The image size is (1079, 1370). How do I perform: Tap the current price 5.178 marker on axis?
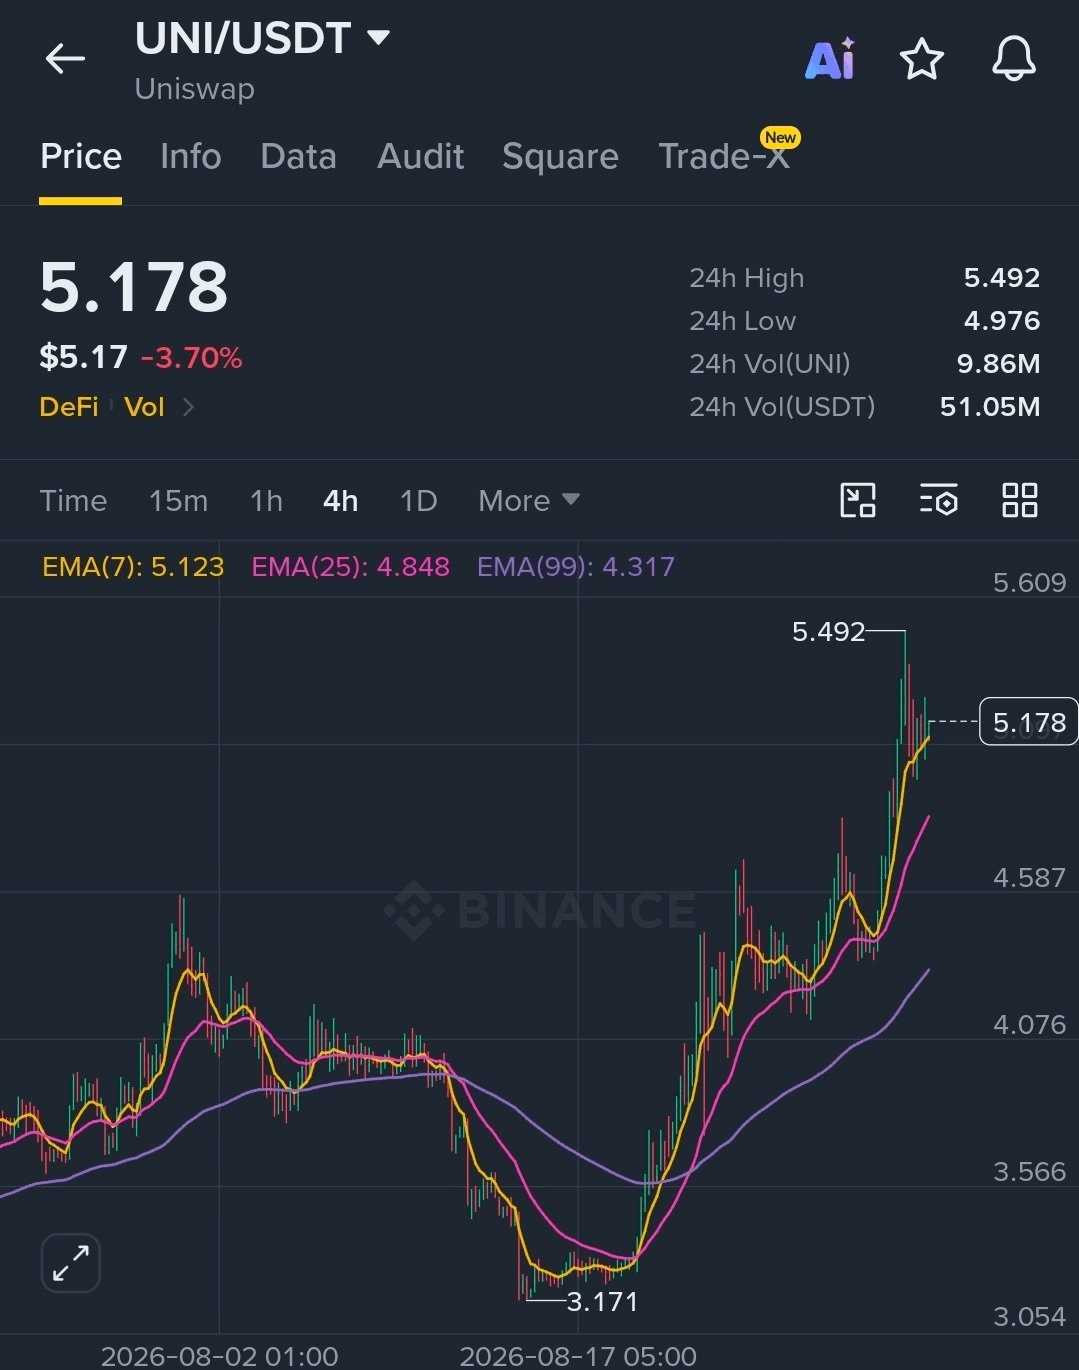click(x=1028, y=722)
